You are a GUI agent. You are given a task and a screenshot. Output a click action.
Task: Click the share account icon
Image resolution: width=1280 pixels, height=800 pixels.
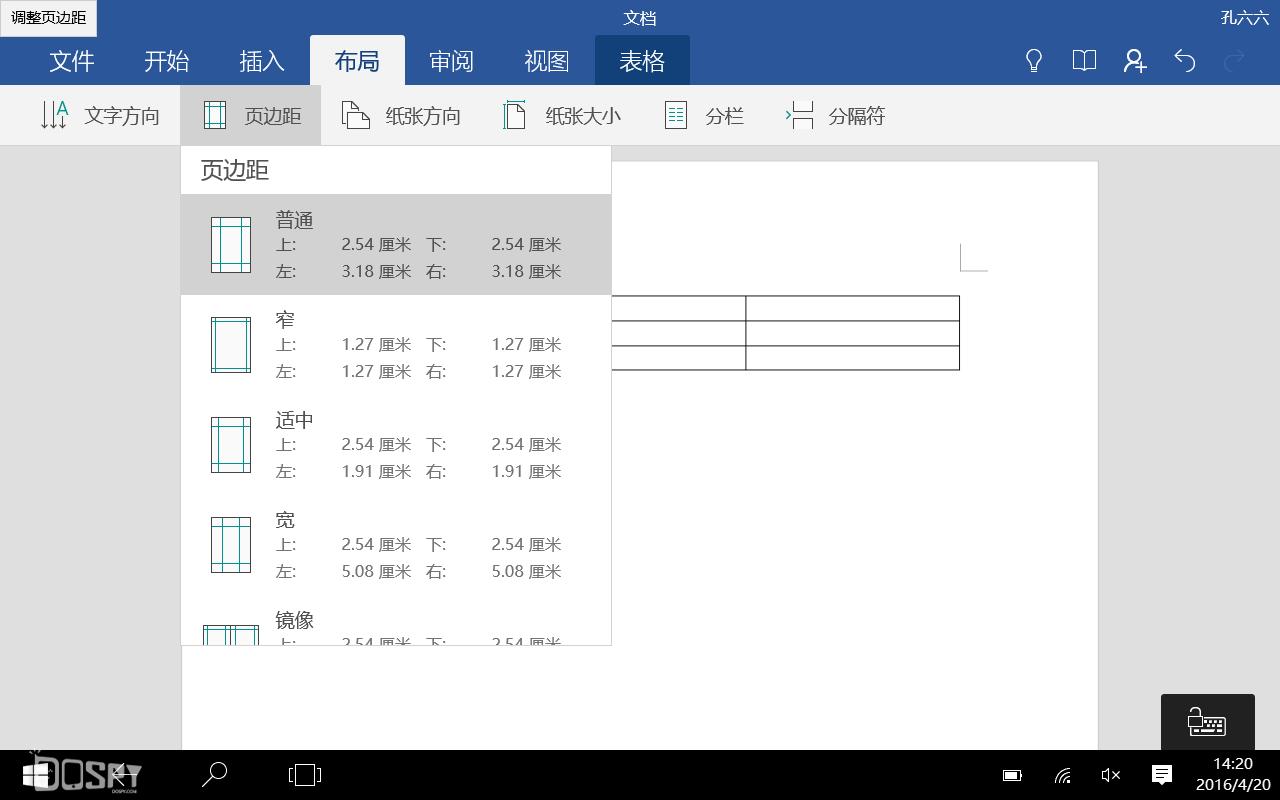(x=1134, y=61)
